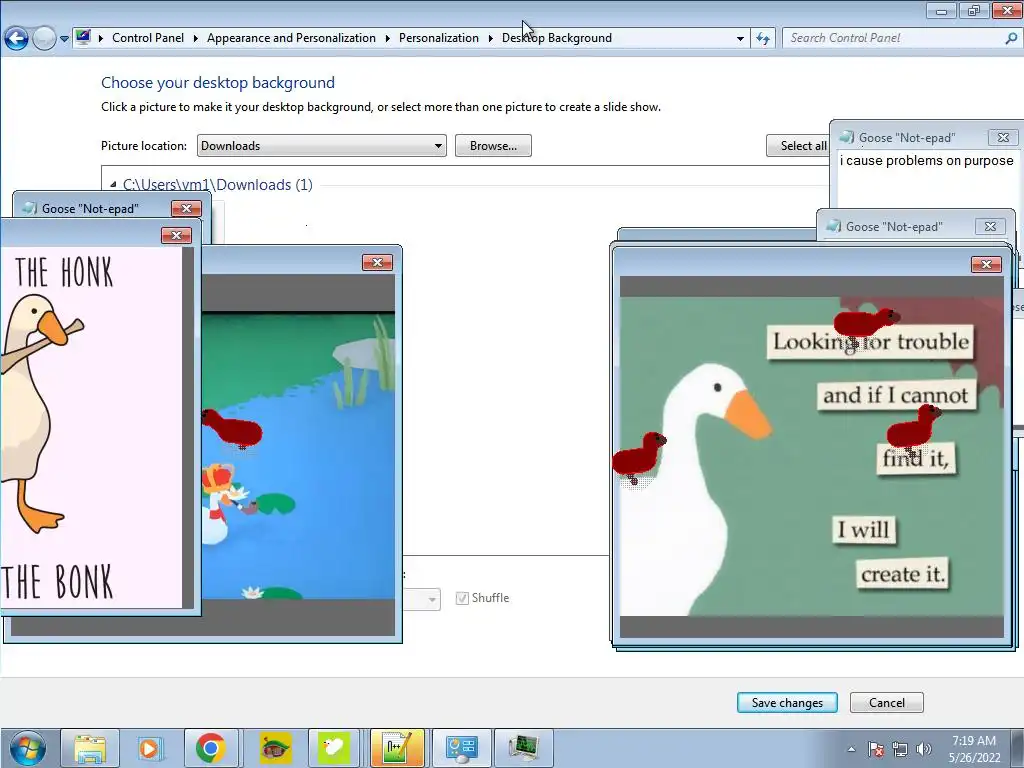Click red goose on the pond image

[232, 428]
